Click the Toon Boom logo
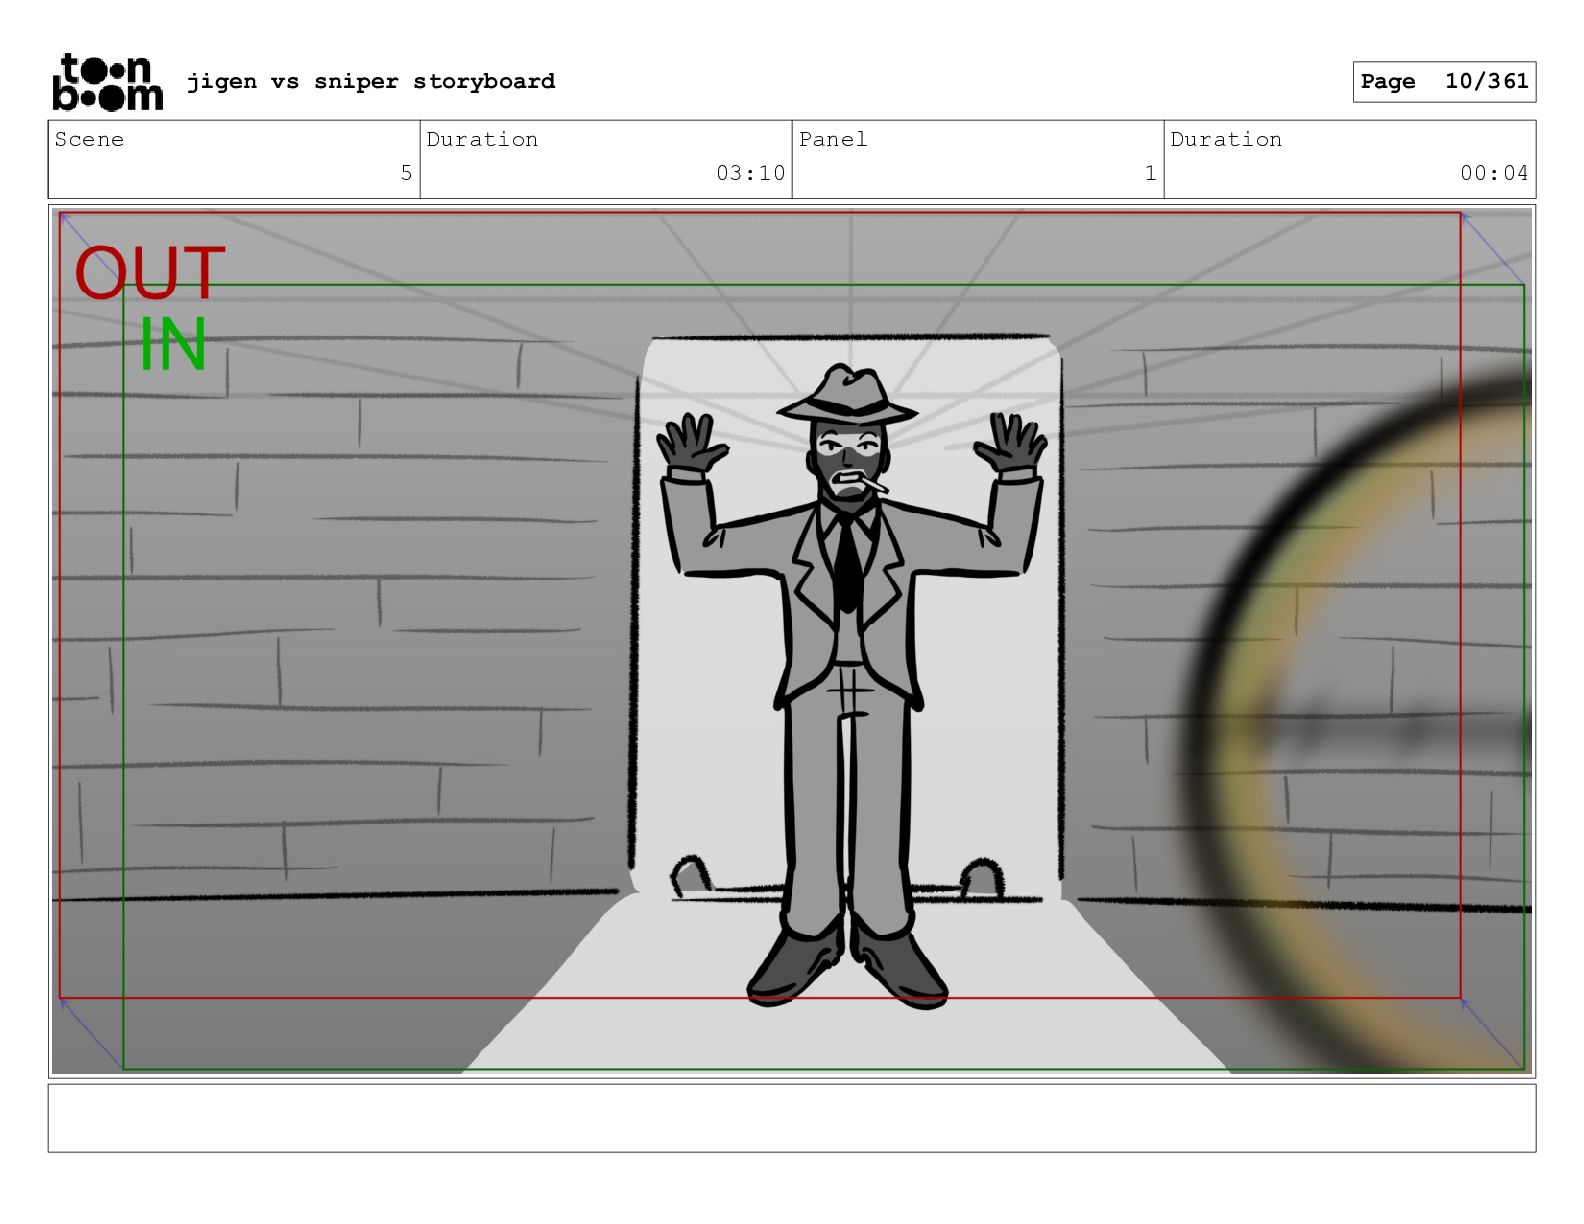 click(107, 82)
